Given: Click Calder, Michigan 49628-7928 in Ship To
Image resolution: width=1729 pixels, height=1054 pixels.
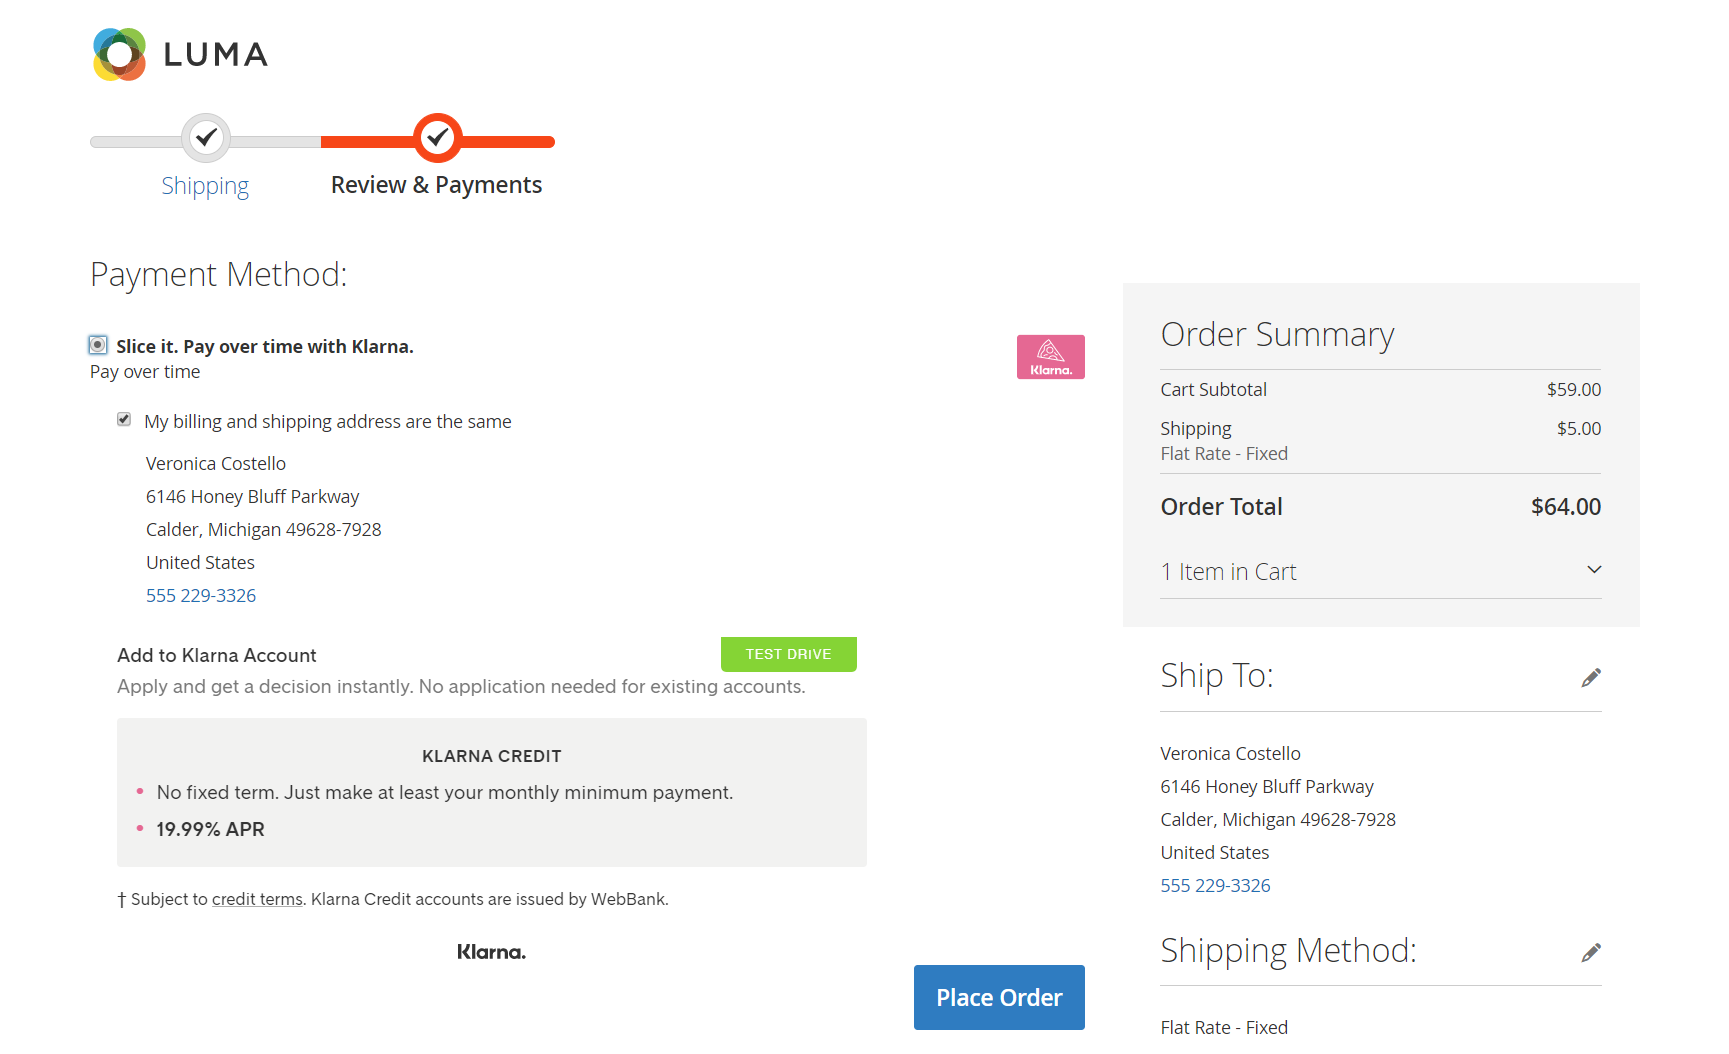Looking at the screenshot, I should pos(1278,819).
